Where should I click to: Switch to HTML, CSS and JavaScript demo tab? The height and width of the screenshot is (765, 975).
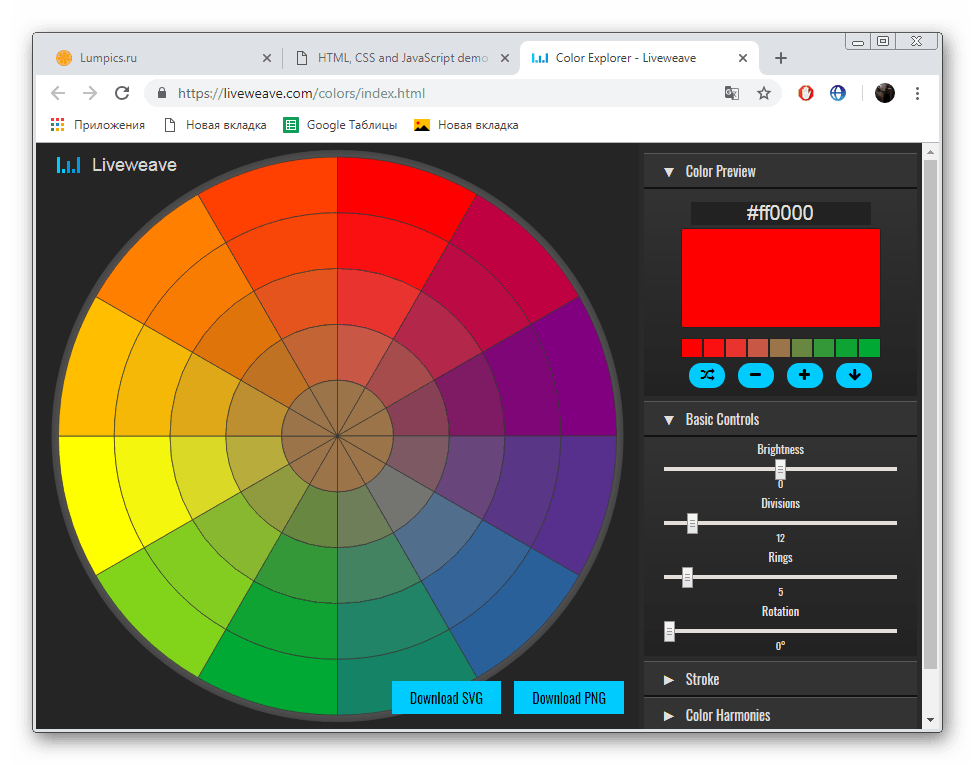(x=400, y=58)
